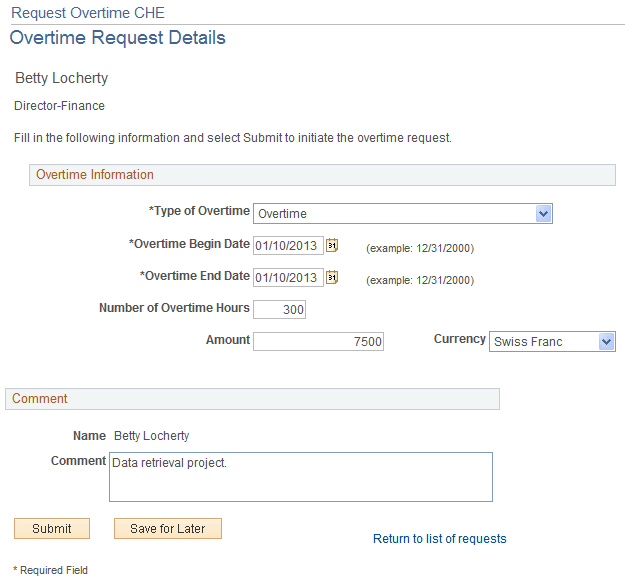This screenshot has height=580, width=625.
Task: Expand the Type of Overtime dropdown
Action: 543,213
